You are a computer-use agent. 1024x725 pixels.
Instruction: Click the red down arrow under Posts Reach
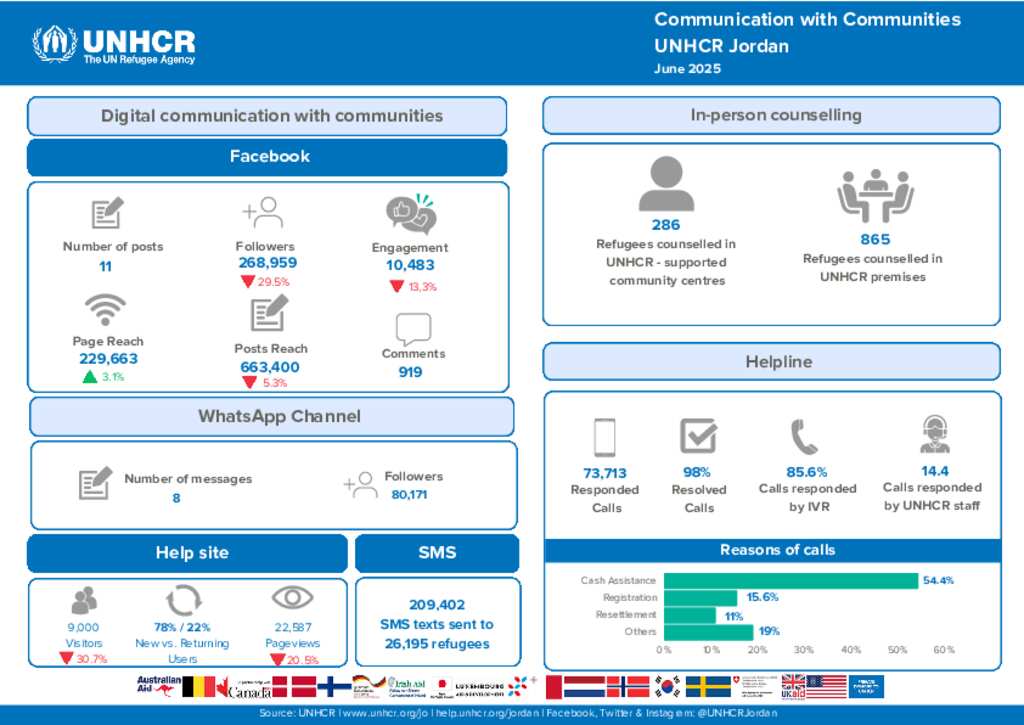pos(249,382)
